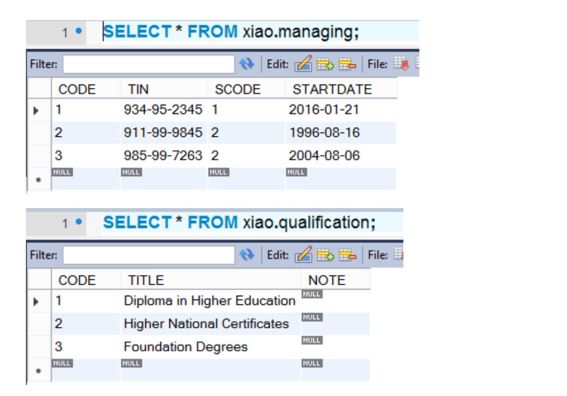Click delete selected rows icon in managing grid
The height and width of the screenshot is (396, 567).
347,64
